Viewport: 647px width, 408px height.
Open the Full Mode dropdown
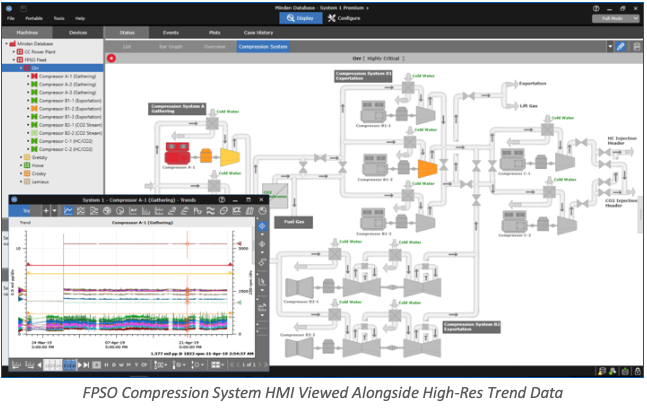(x=615, y=18)
